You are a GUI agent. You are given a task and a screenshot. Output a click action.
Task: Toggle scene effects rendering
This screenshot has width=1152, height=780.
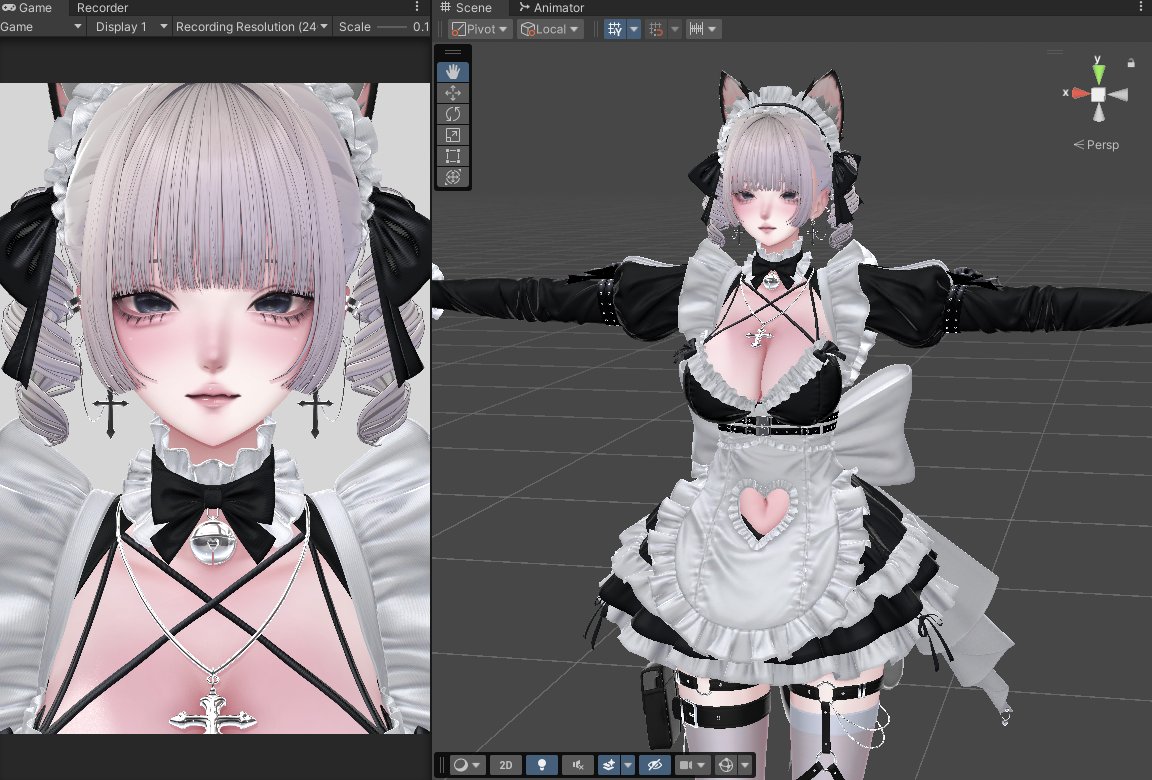click(x=608, y=765)
